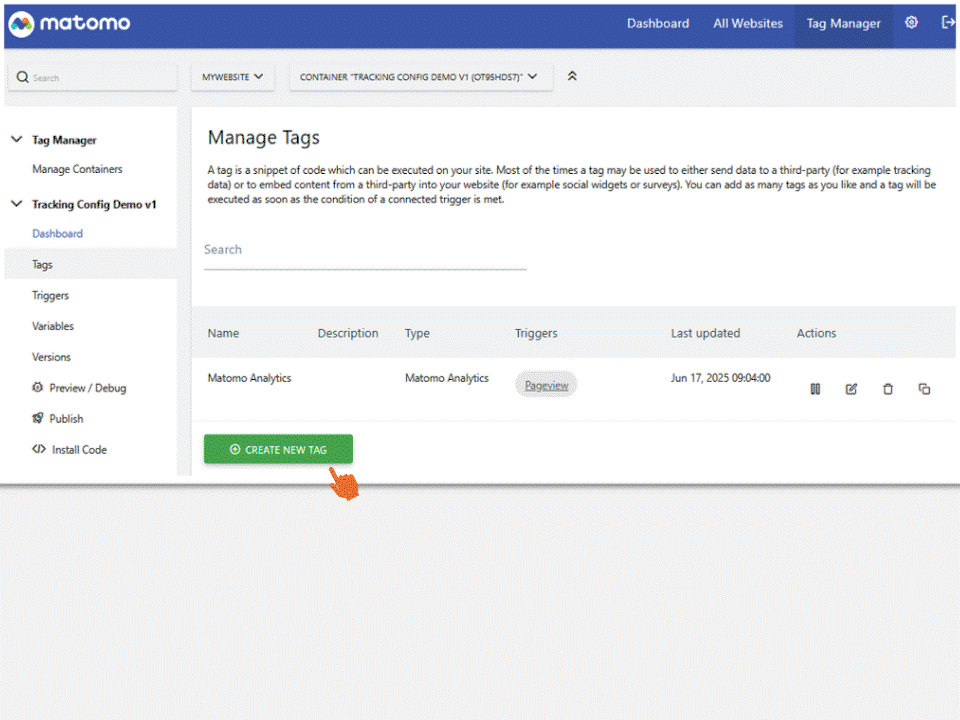
Task: Click the CREATE NEW TAG button
Action: pos(278,449)
